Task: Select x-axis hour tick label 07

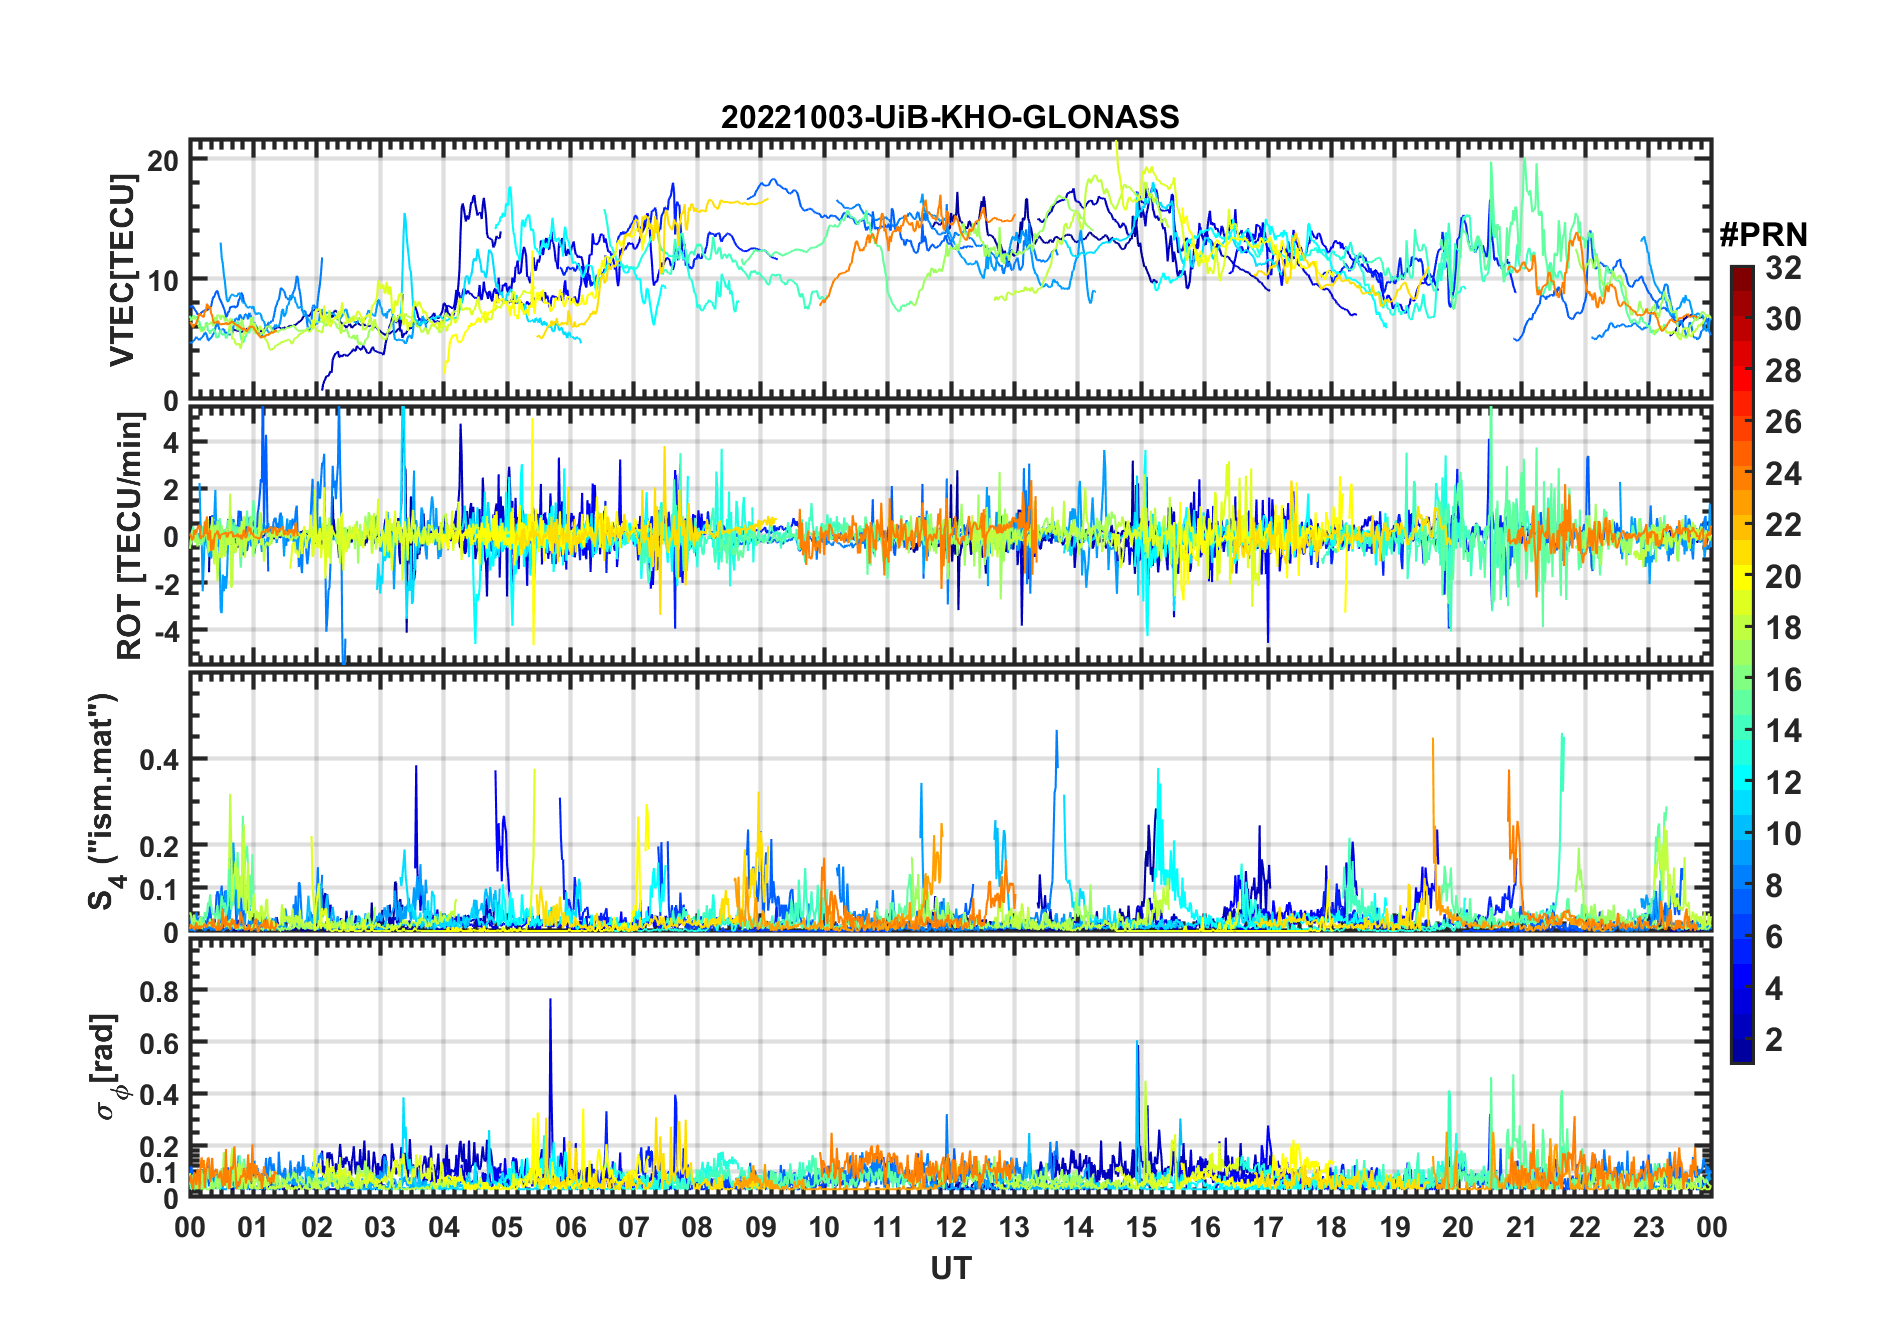Action: click(x=634, y=1227)
